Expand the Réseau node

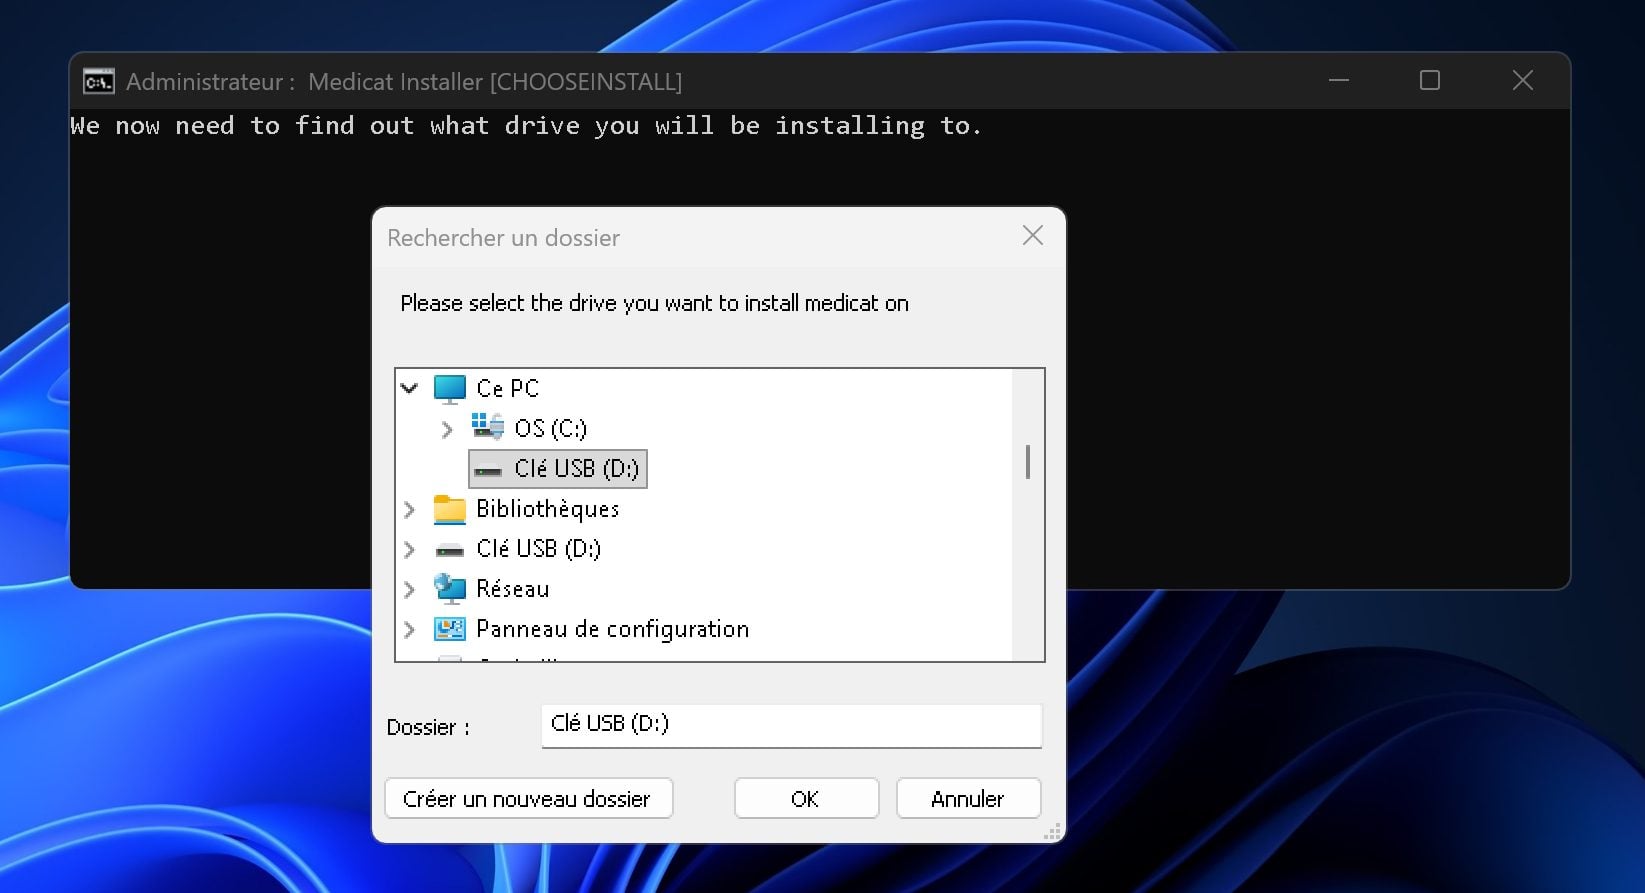pyautogui.click(x=409, y=589)
